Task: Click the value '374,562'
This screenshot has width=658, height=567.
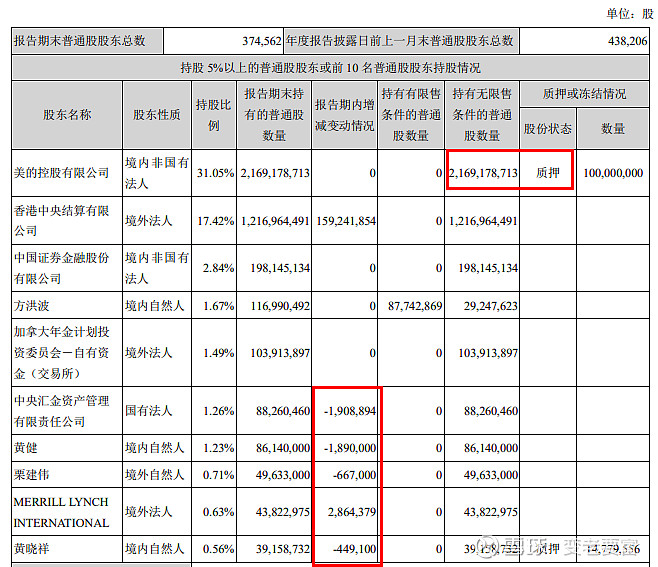Action: (x=261, y=41)
